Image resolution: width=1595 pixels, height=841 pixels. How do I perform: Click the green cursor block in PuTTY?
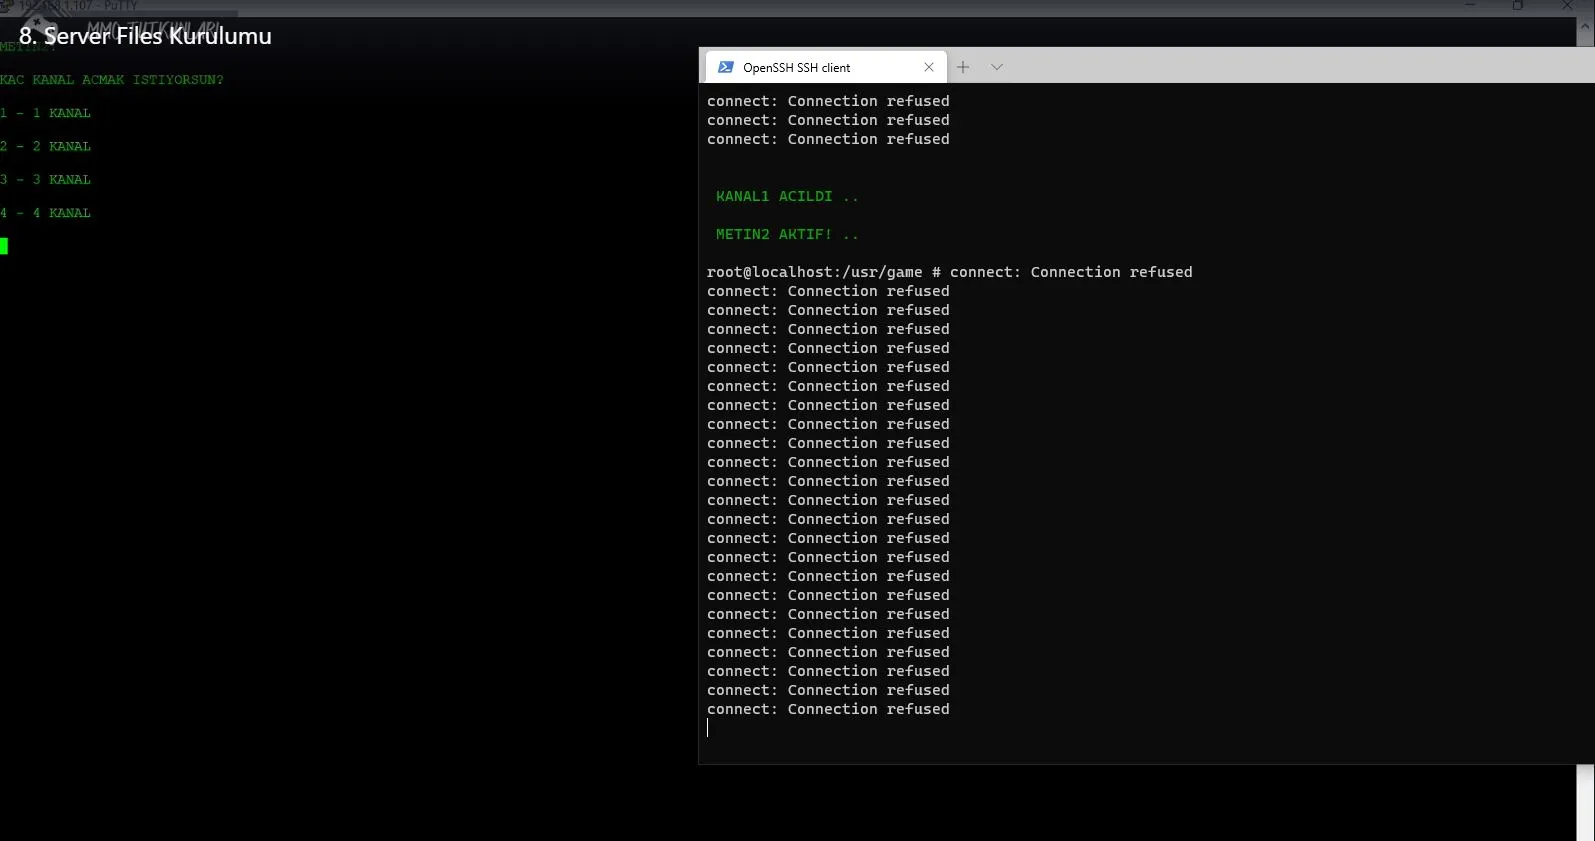[x=4, y=246]
